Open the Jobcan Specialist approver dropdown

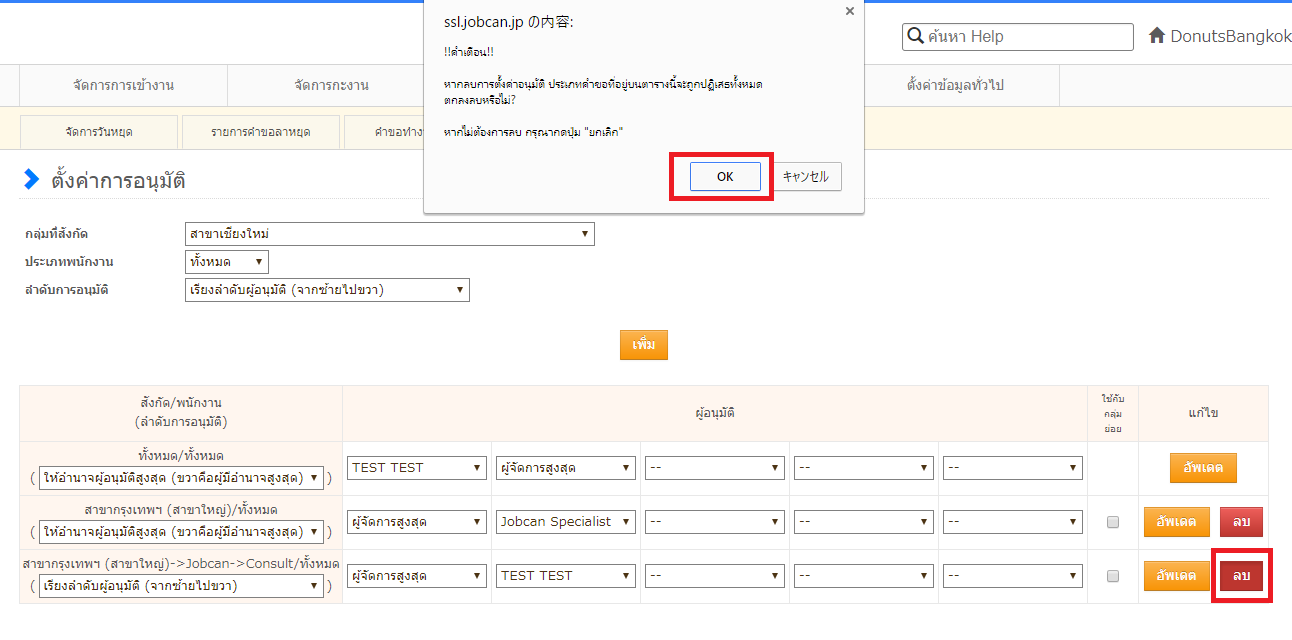click(x=566, y=522)
